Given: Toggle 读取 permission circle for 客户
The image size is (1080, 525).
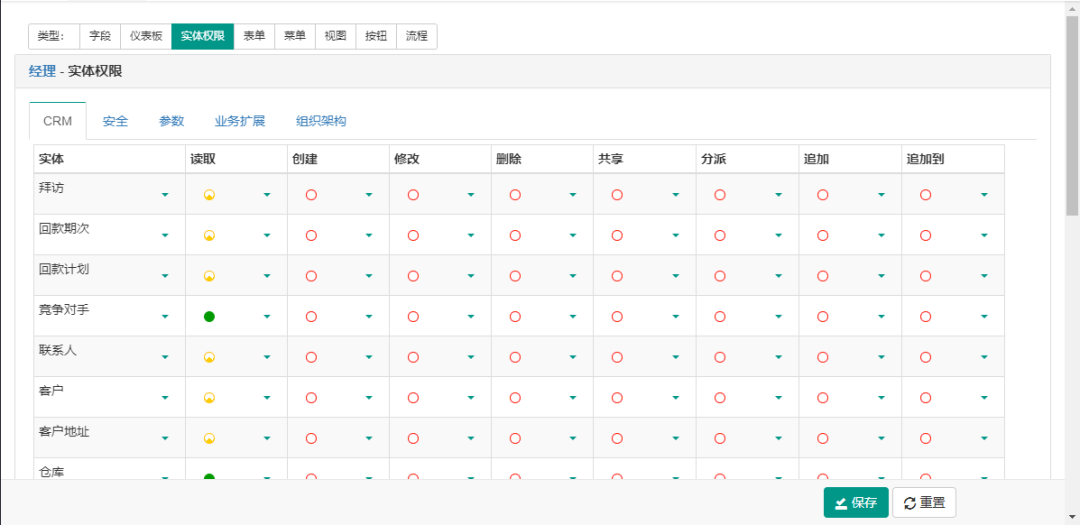Looking at the screenshot, I should [209, 398].
